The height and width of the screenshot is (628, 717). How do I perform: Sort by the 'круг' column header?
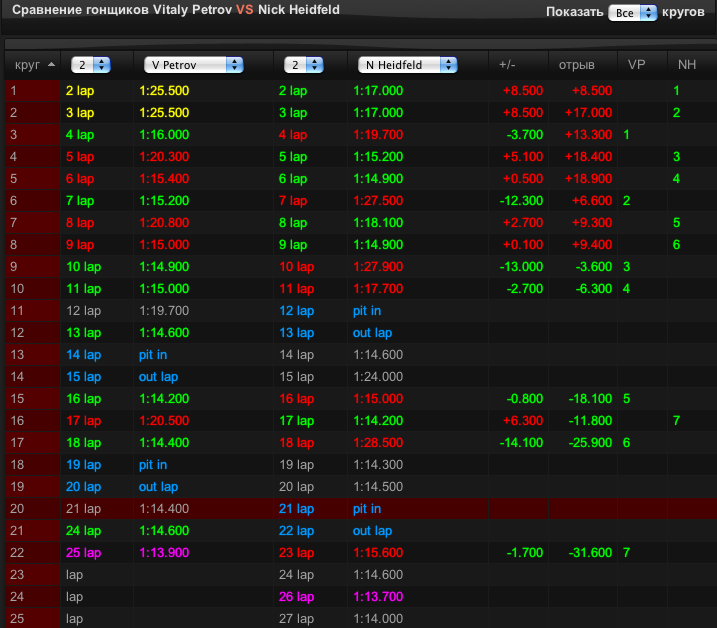click(x=27, y=64)
